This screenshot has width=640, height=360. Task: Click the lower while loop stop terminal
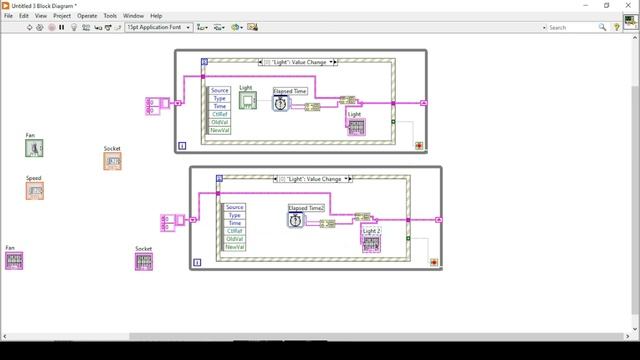point(434,262)
